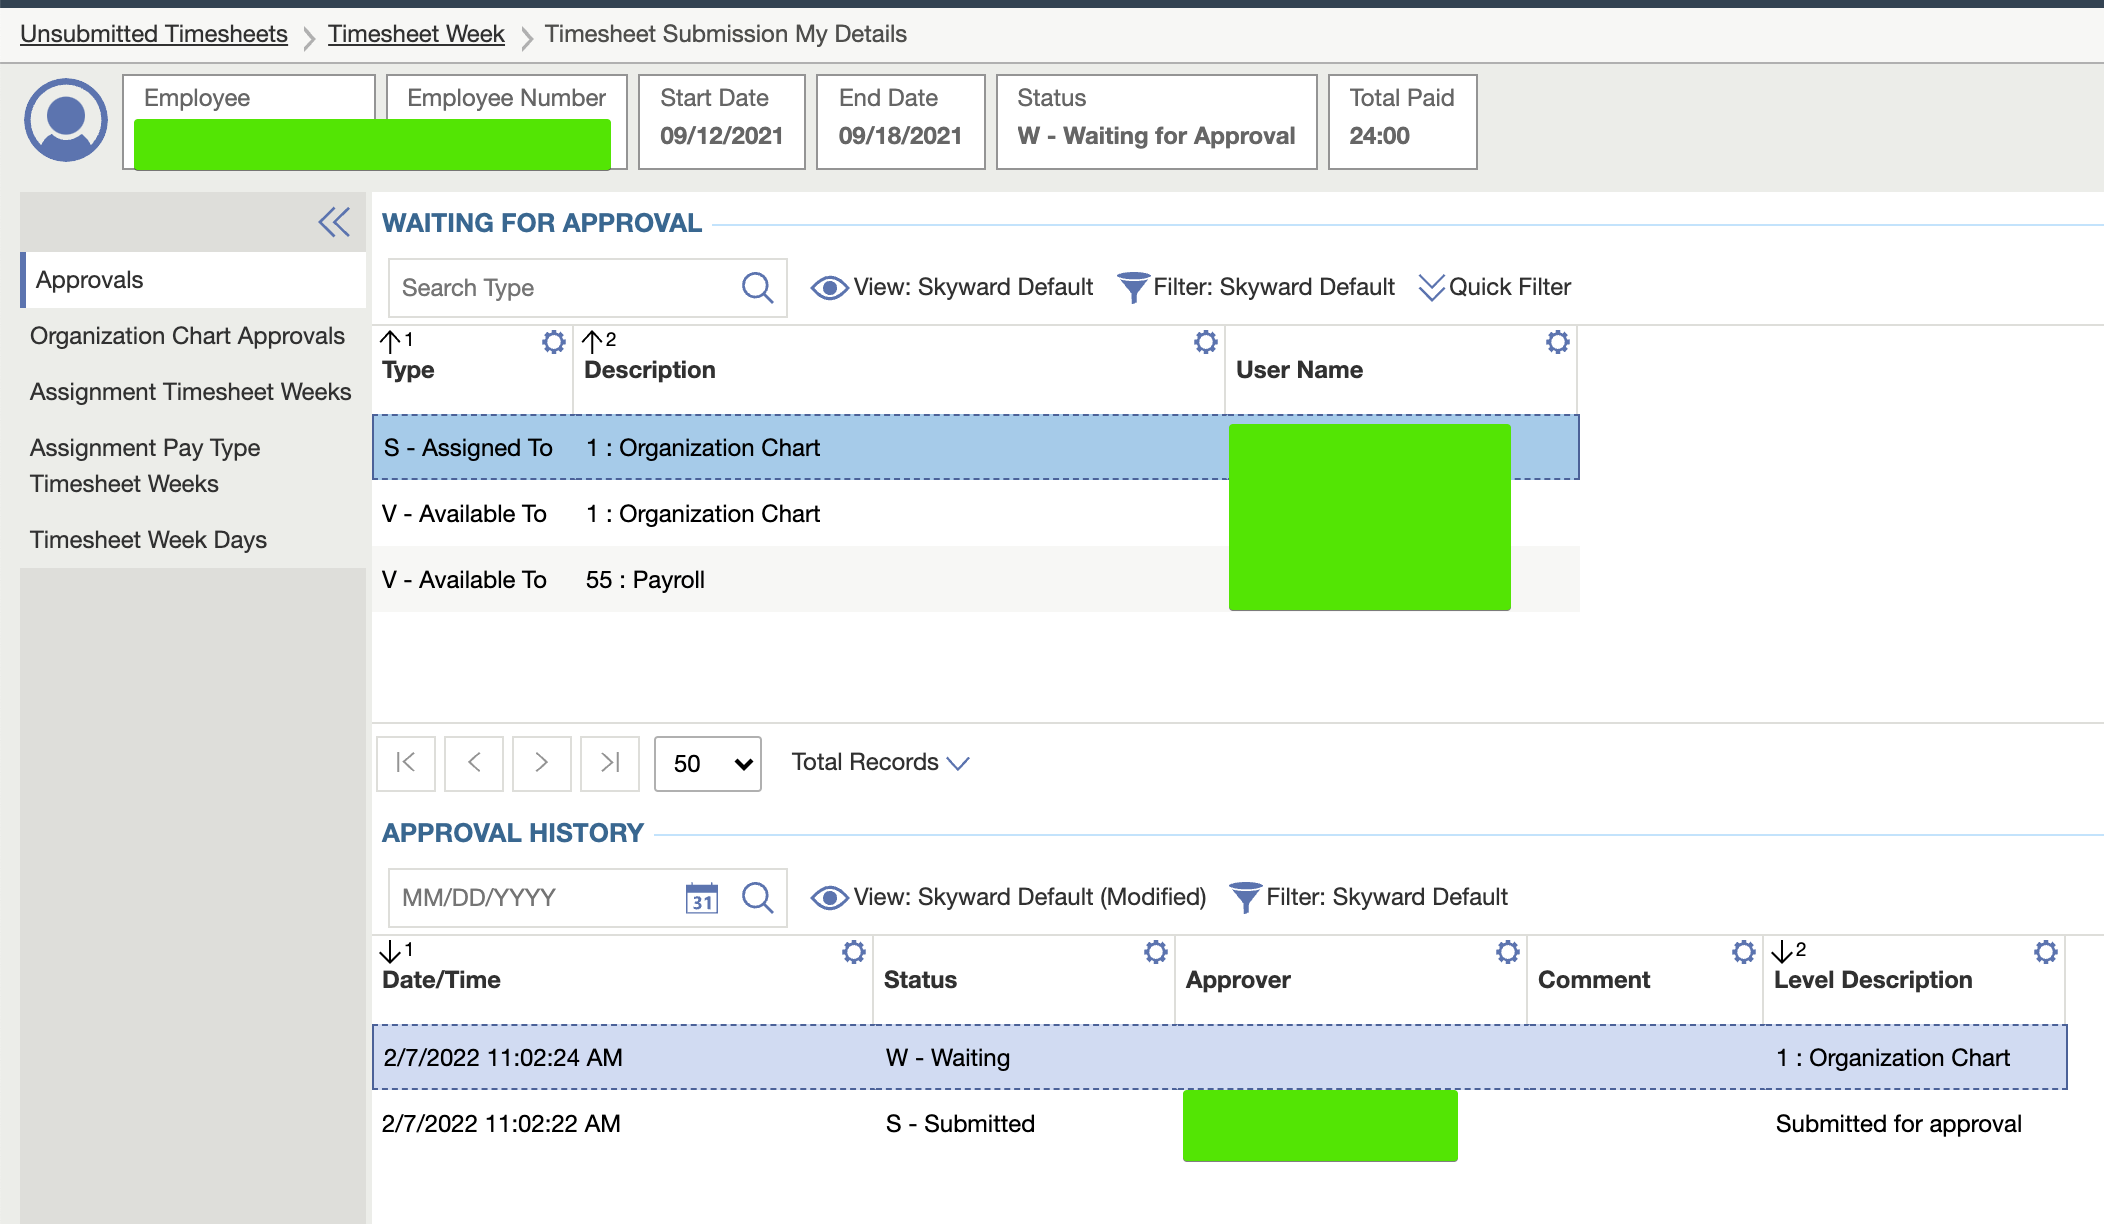
Task: Click the Submitted for approval cell
Action: (x=1898, y=1124)
